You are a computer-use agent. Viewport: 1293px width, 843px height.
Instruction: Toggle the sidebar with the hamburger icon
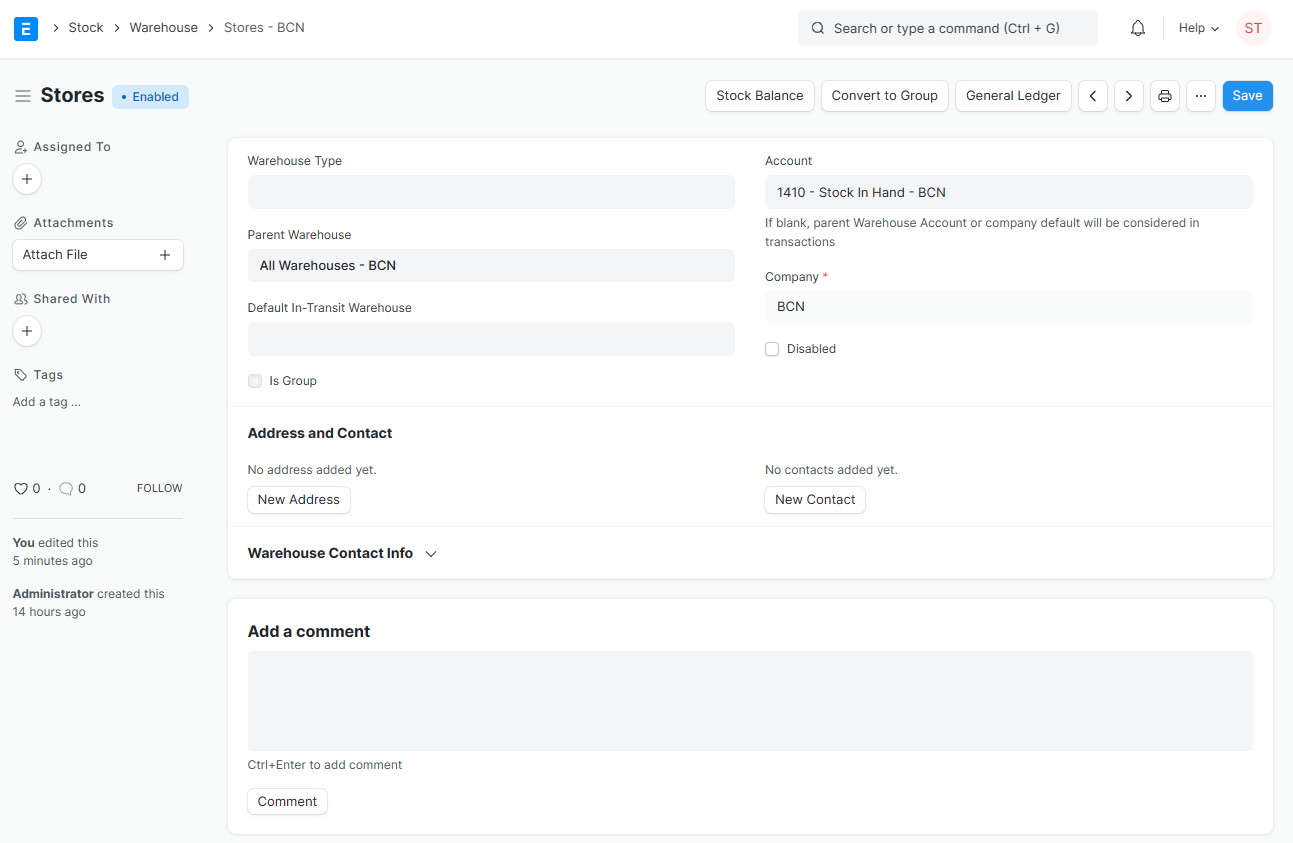(22, 95)
